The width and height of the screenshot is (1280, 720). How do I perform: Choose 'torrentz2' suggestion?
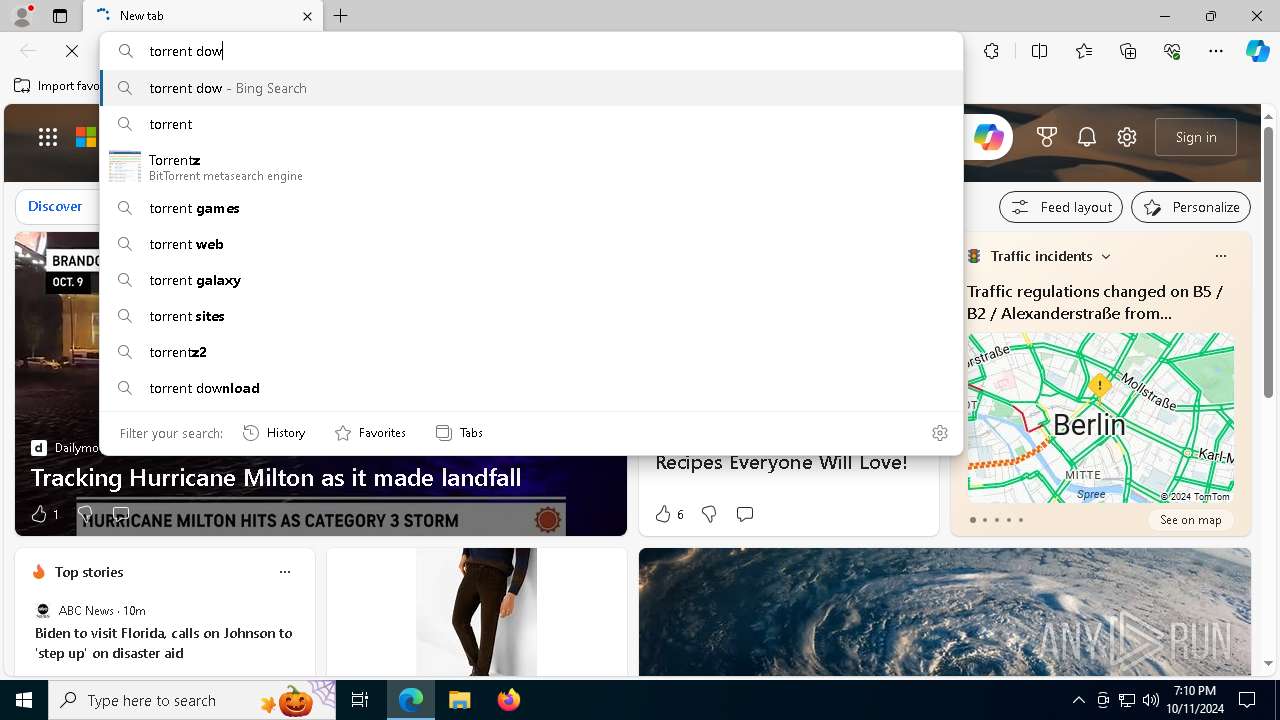coord(531,352)
